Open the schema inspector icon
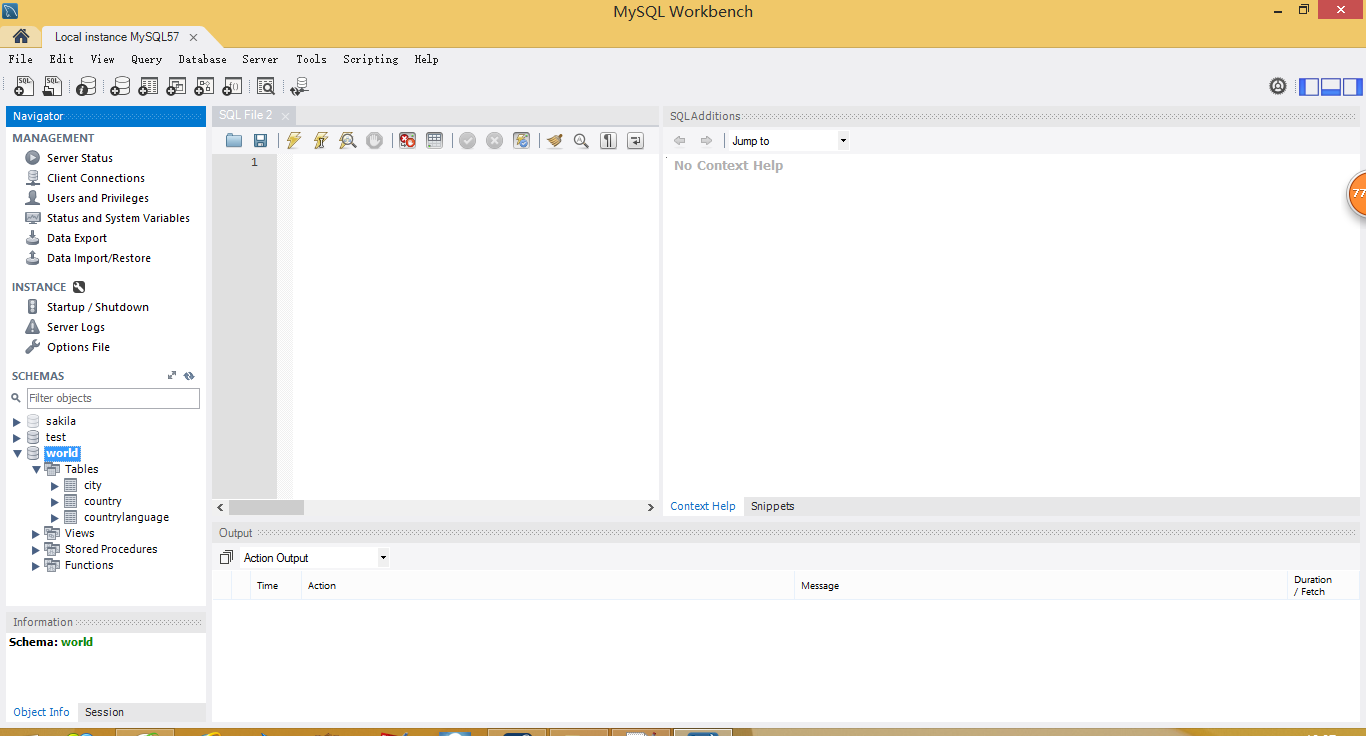Viewport: 1366px width, 736px height. [x=87, y=86]
